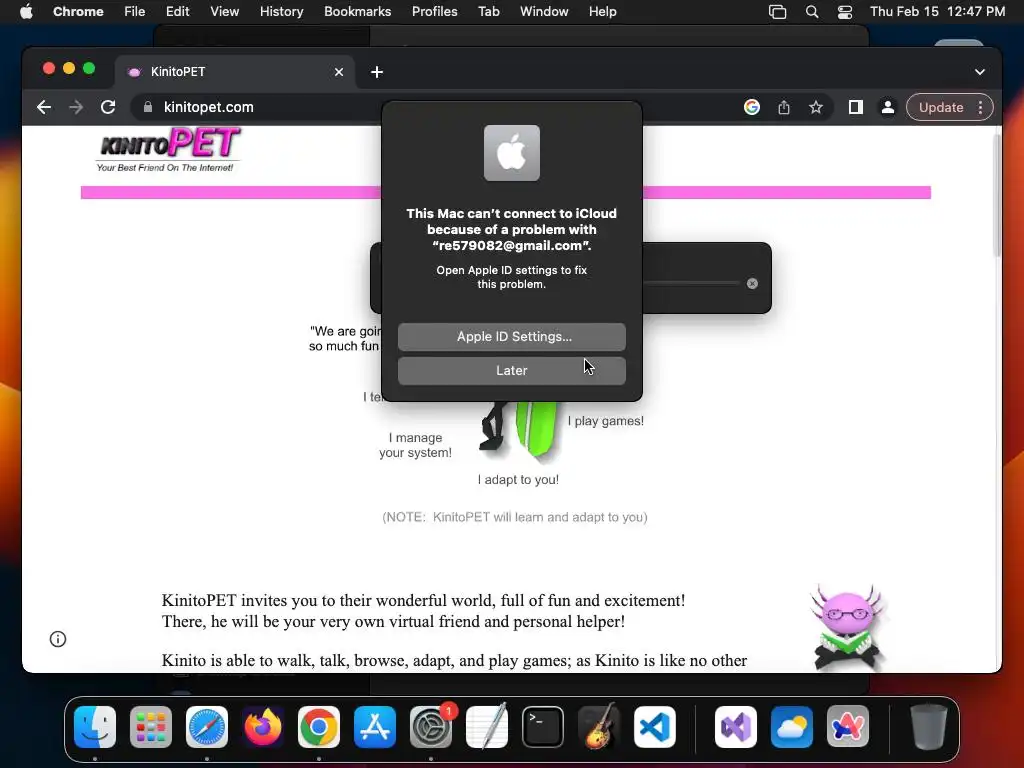The height and width of the screenshot is (768, 1024).
Task: Open the Bookmarks menu
Action: click(x=357, y=12)
